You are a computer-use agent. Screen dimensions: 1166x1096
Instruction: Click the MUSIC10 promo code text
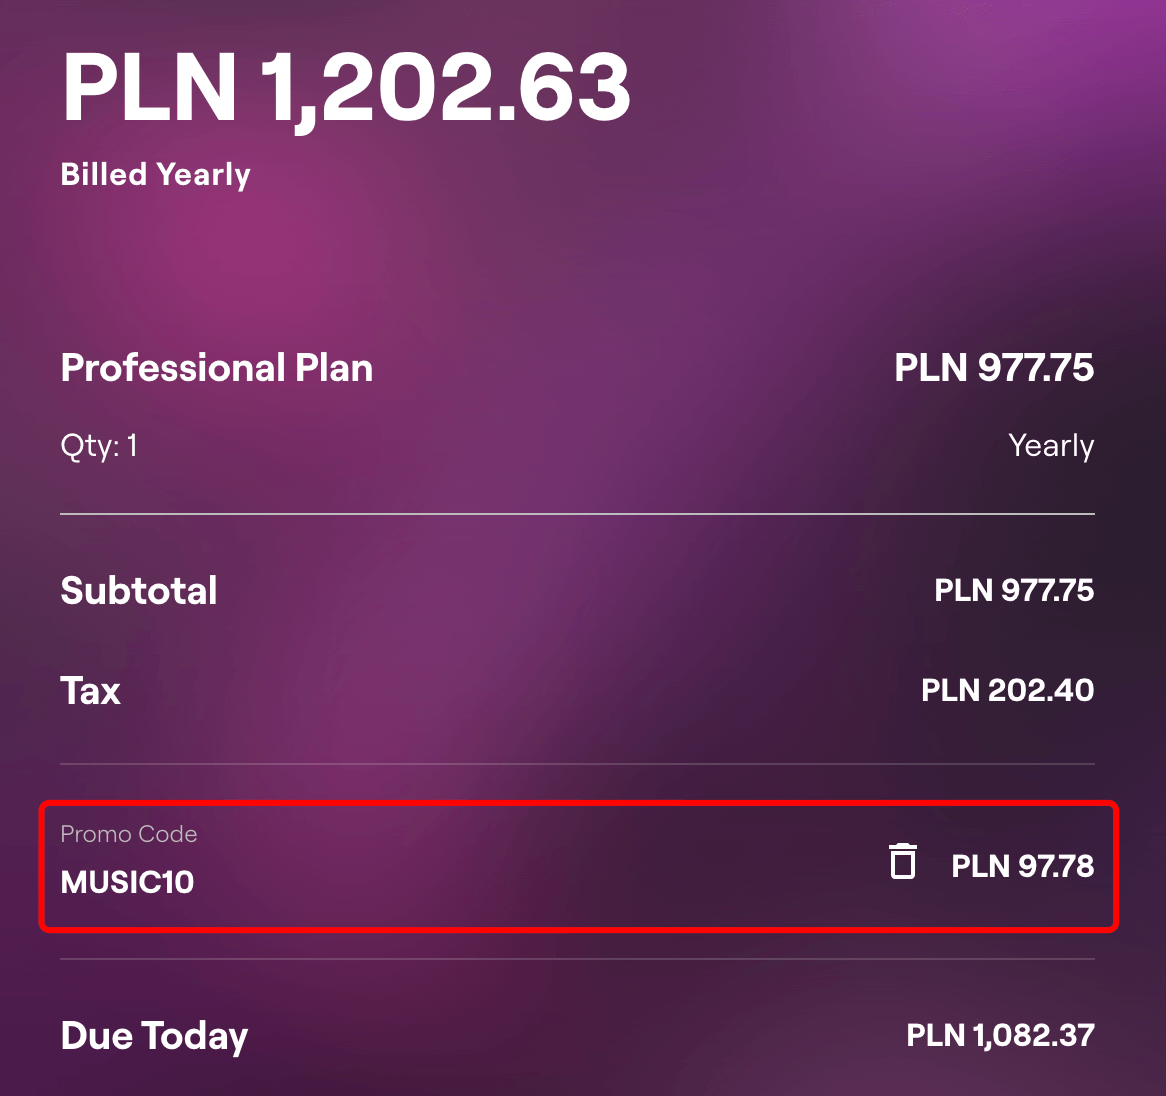tap(127, 882)
